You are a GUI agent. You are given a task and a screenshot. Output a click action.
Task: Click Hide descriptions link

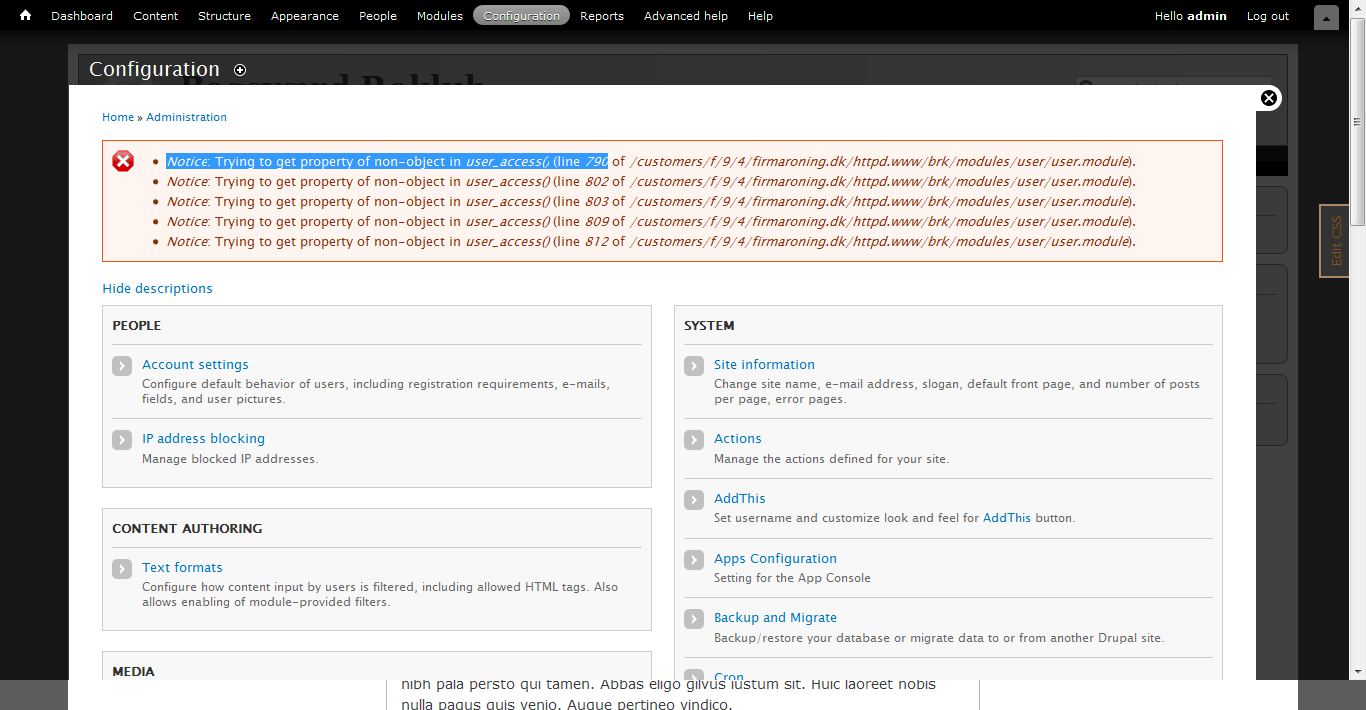(157, 289)
